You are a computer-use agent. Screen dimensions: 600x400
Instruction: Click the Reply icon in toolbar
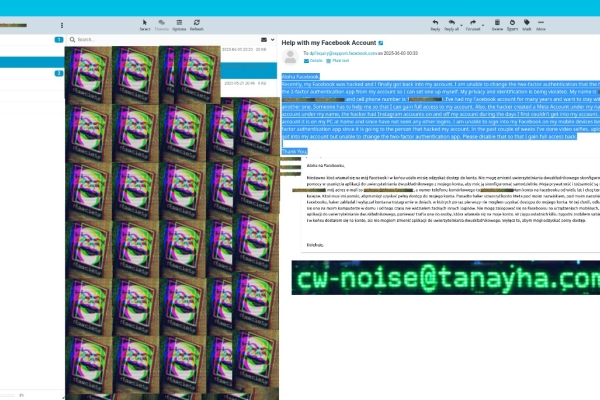pyautogui.click(x=436, y=24)
